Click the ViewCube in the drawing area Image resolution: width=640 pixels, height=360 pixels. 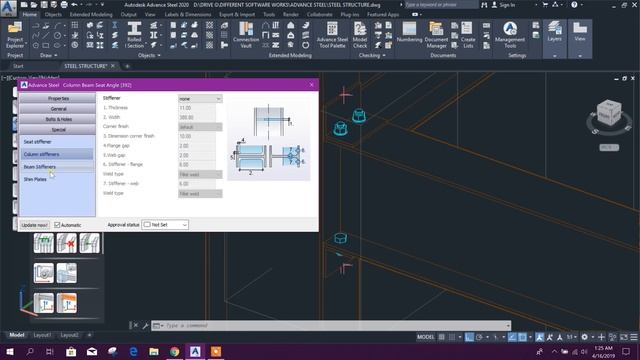click(609, 114)
